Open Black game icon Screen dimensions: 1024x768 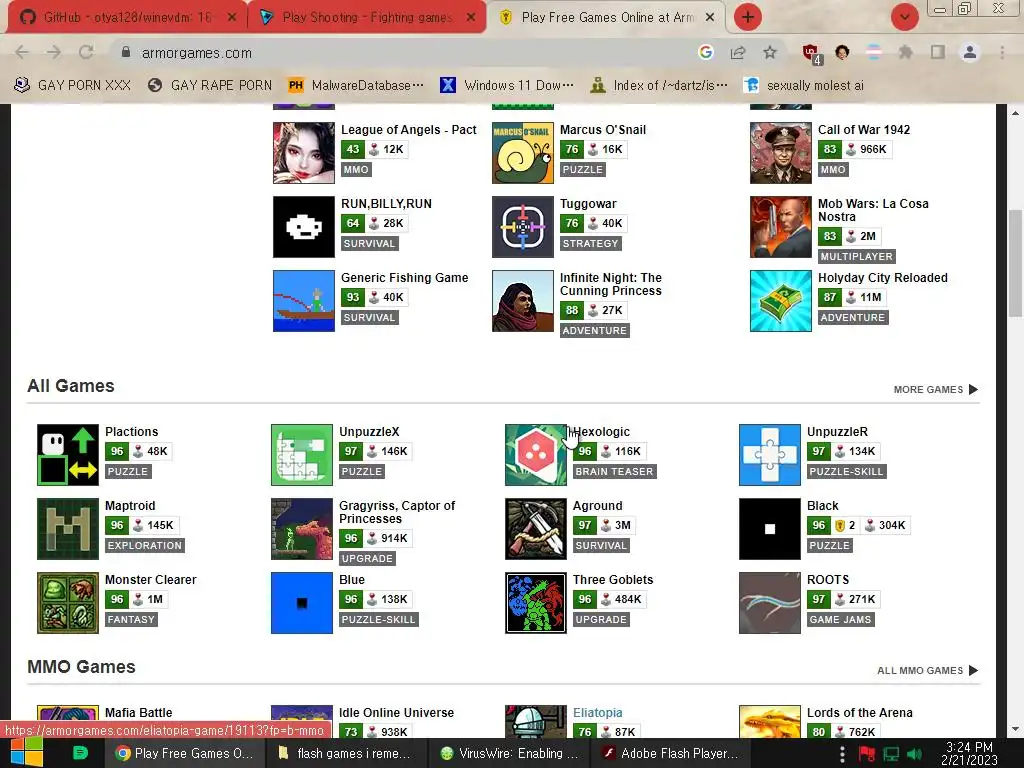(x=769, y=529)
